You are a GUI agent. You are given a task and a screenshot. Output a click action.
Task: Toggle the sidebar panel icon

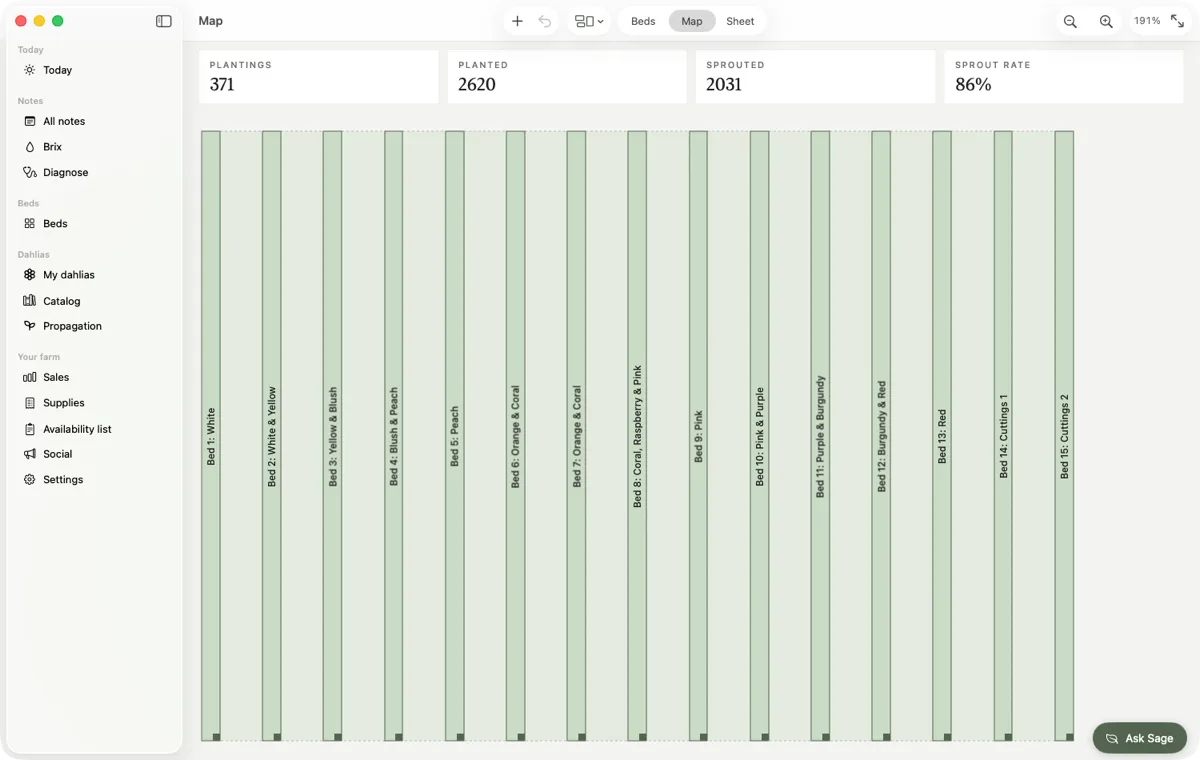(x=164, y=21)
